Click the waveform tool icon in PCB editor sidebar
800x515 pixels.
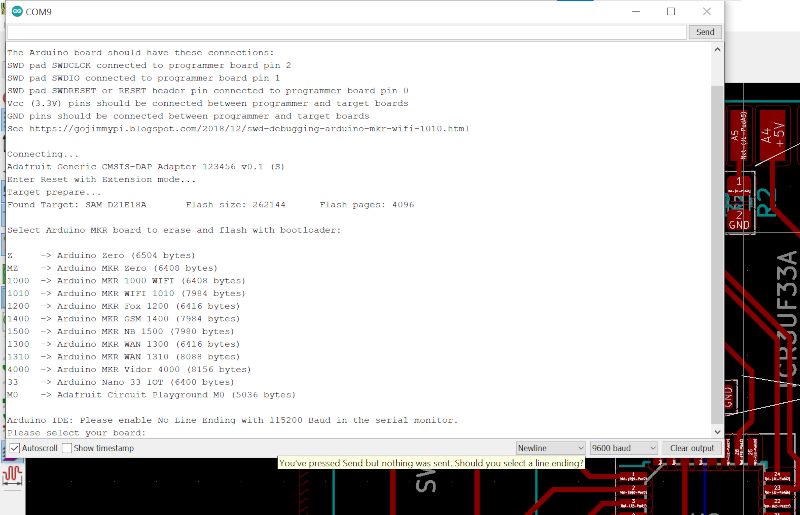(x=12, y=475)
